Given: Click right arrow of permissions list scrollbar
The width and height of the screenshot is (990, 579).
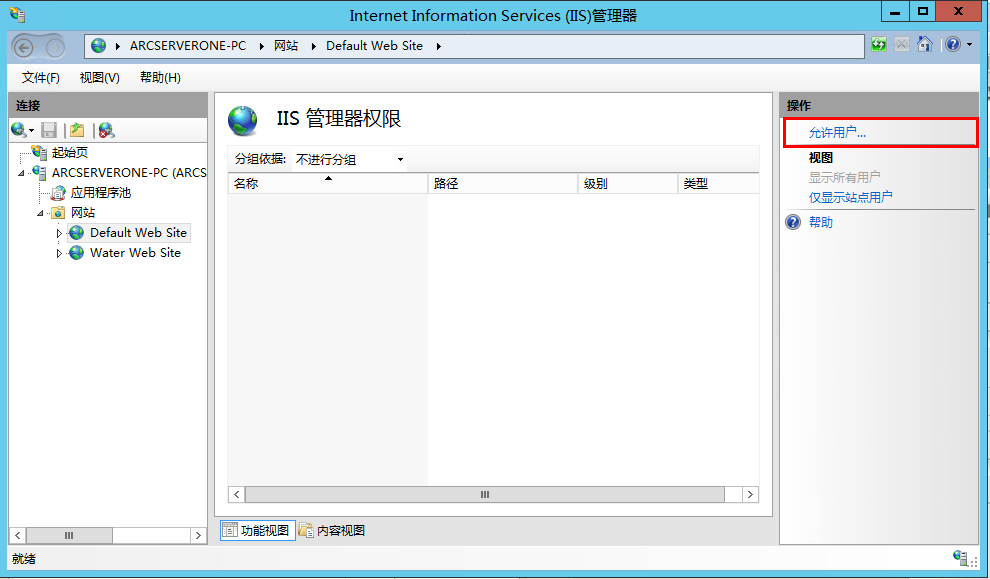Looking at the screenshot, I should [750, 494].
